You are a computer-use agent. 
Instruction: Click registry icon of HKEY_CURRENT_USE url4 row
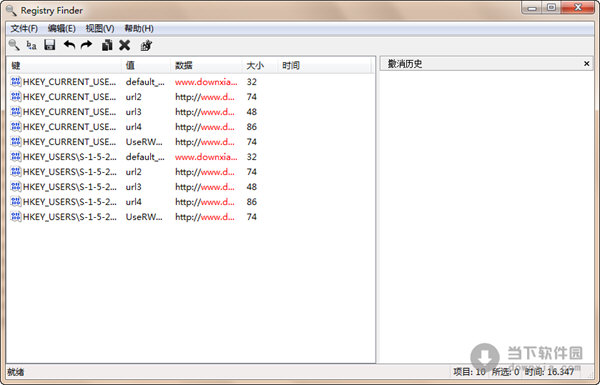click(x=16, y=126)
